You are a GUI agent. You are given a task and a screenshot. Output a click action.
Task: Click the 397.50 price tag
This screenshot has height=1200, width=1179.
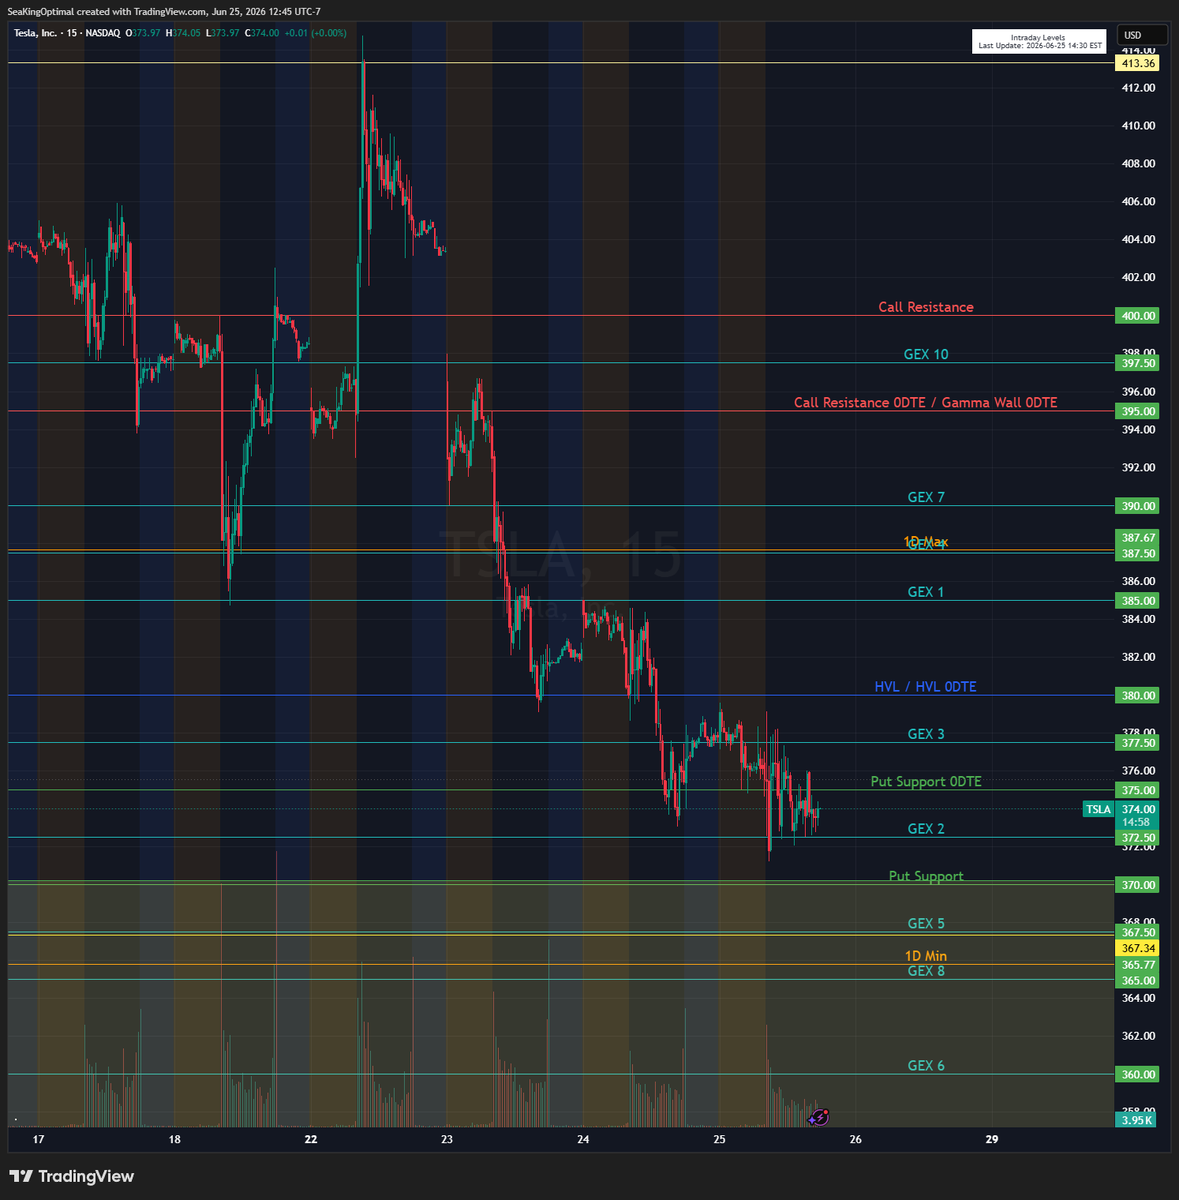(x=1138, y=364)
